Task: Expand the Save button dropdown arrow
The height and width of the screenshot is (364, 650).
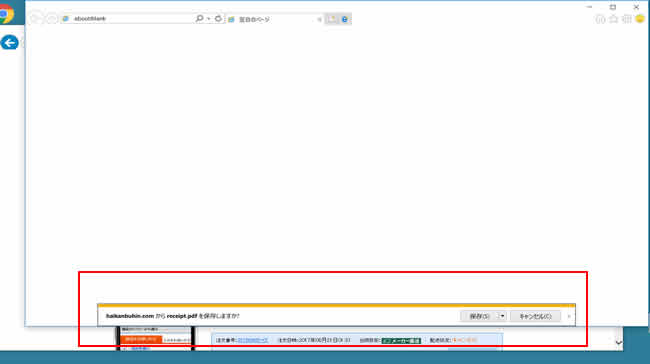Action: [x=502, y=316]
